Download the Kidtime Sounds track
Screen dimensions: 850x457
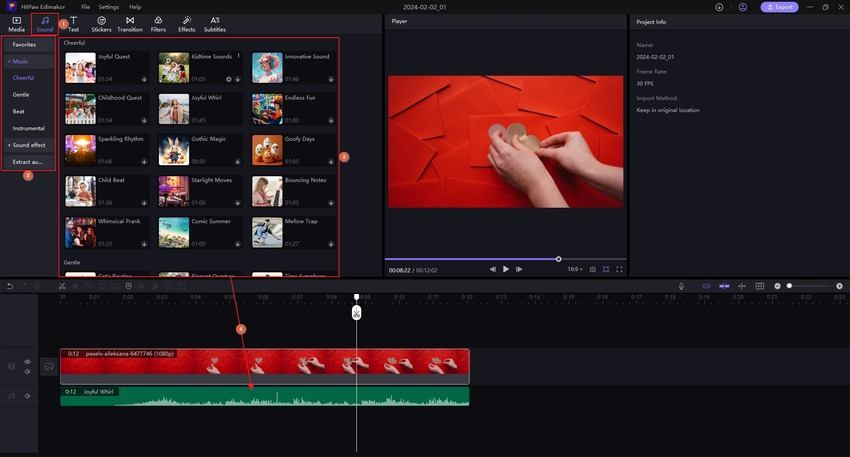pos(237,79)
